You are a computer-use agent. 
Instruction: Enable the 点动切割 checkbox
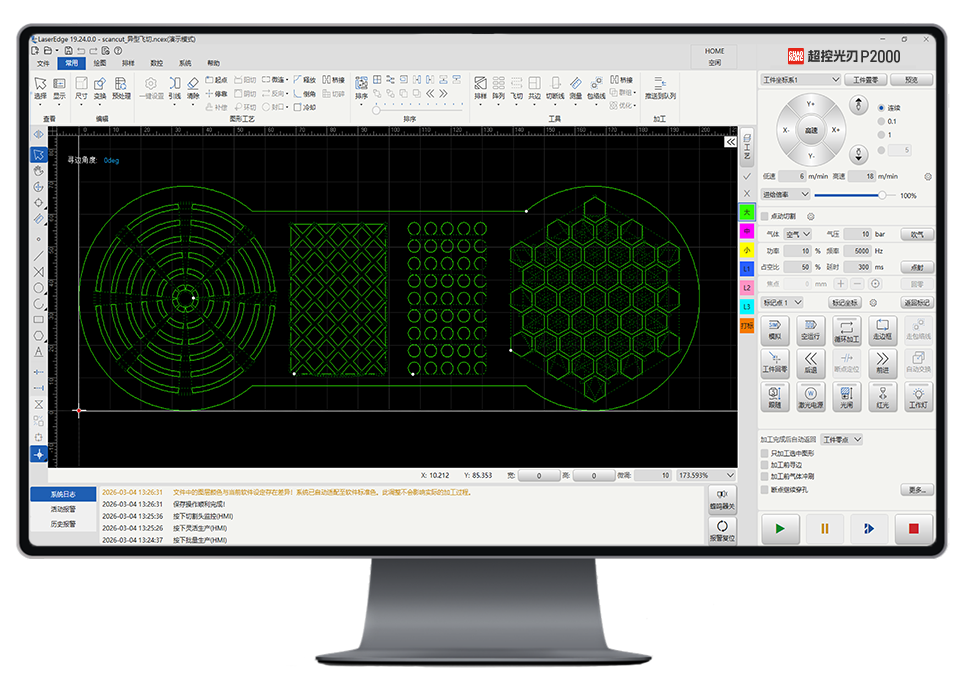(x=766, y=216)
